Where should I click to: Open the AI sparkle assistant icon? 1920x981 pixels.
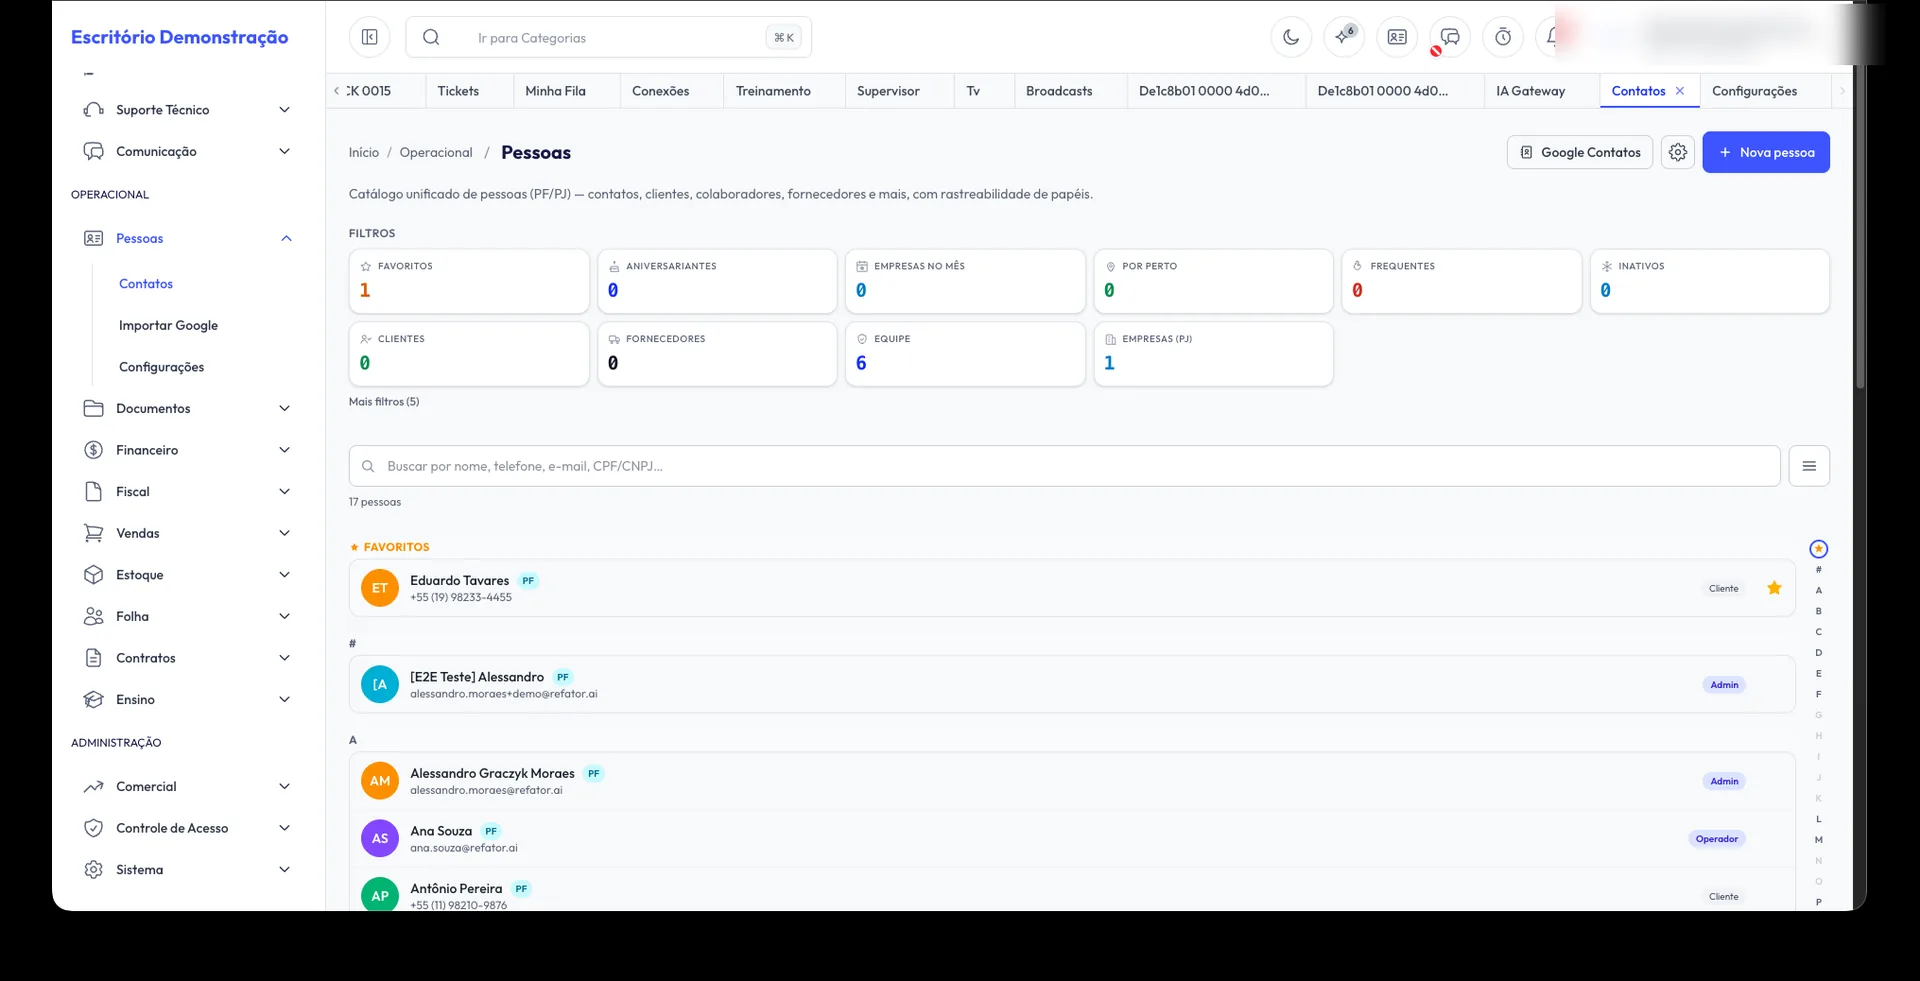(1344, 37)
